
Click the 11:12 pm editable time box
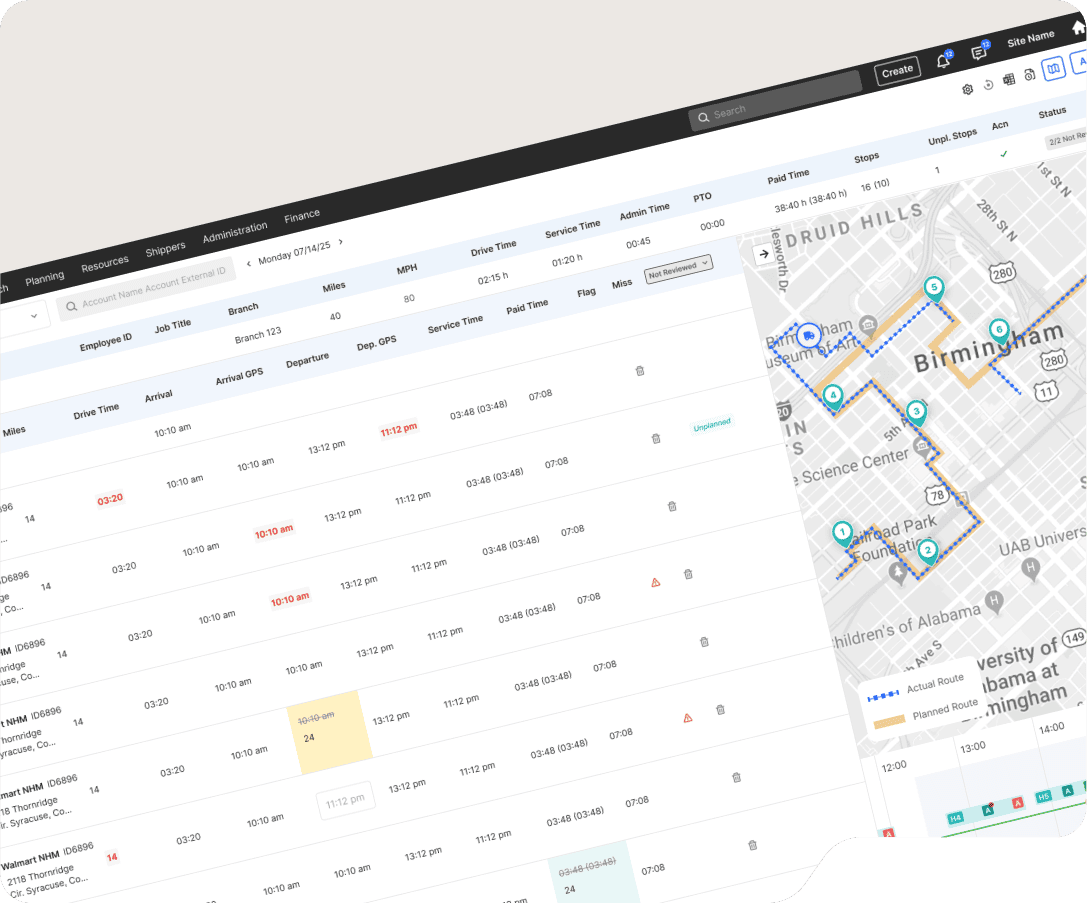[345, 800]
